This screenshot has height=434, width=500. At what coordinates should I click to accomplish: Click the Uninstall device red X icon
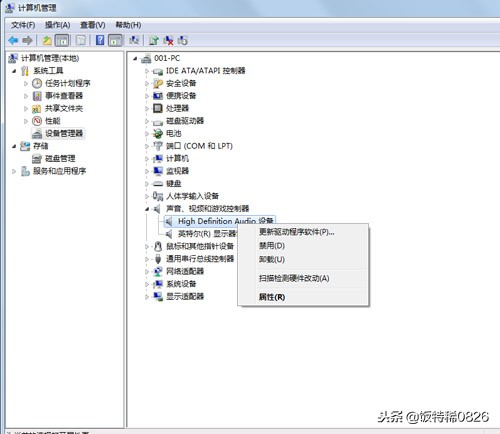pyautogui.click(x=168, y=40)
